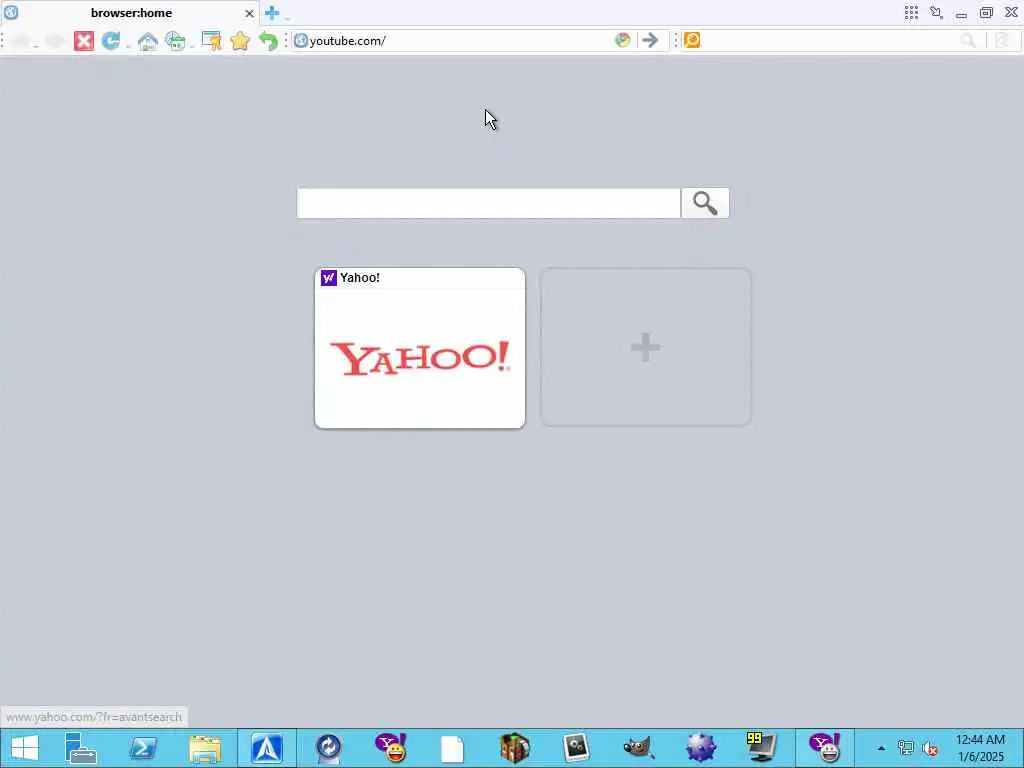Click the diagonal arrow icon in title bar
Screen dimensions: 1024x768
(936, 12)
